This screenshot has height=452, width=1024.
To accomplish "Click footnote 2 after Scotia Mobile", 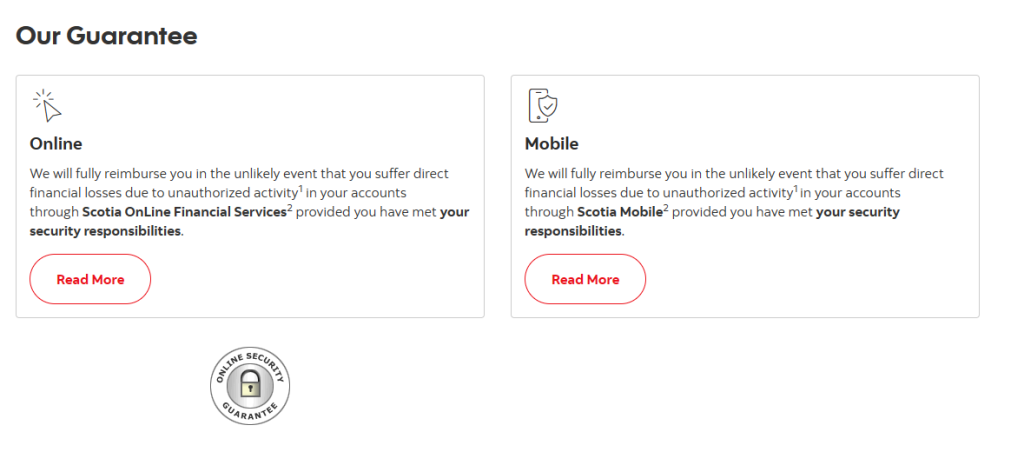I will click(x=666, y=208).
